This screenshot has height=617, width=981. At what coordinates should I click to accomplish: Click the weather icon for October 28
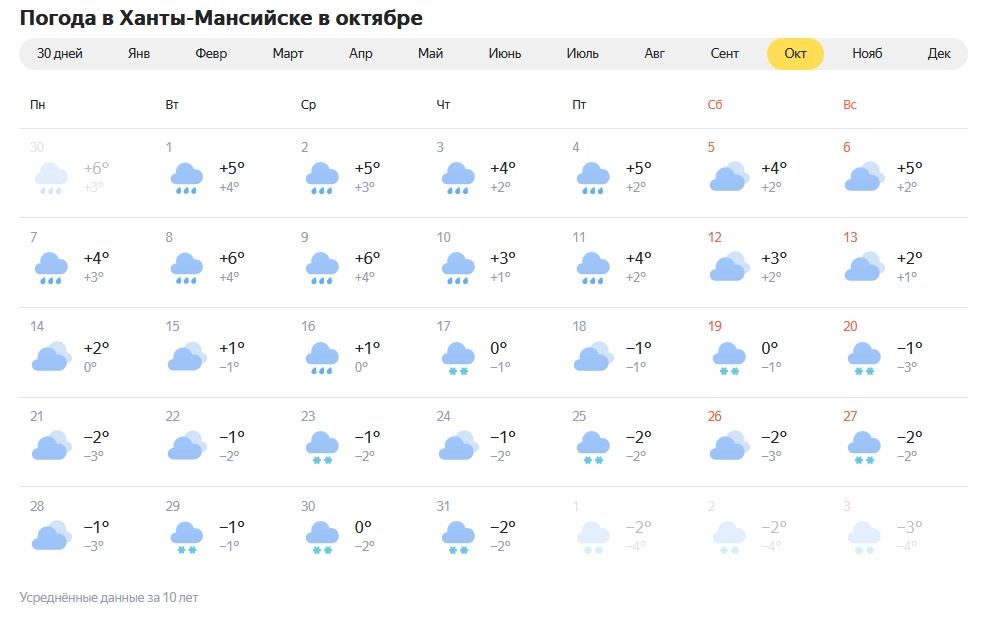[51, 536]
